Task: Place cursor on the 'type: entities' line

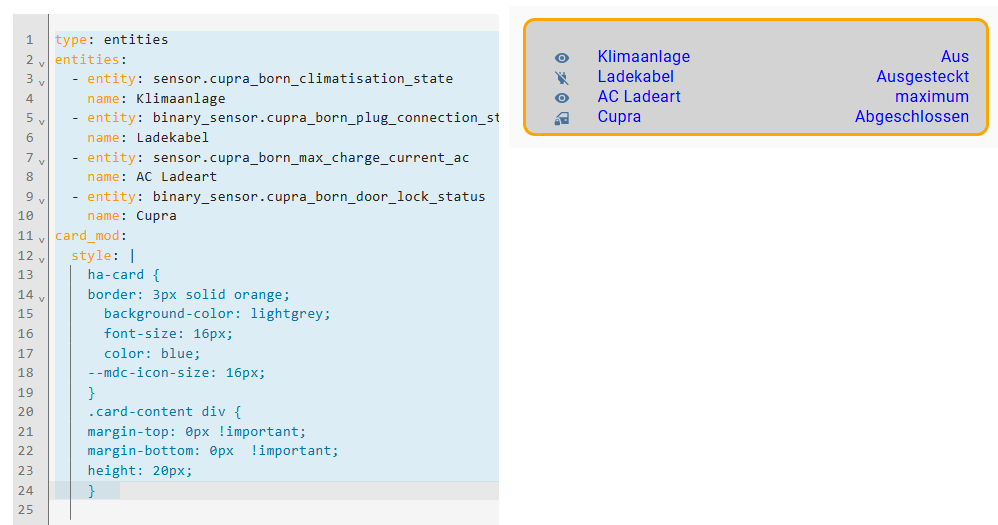Action: pos(111,40)
